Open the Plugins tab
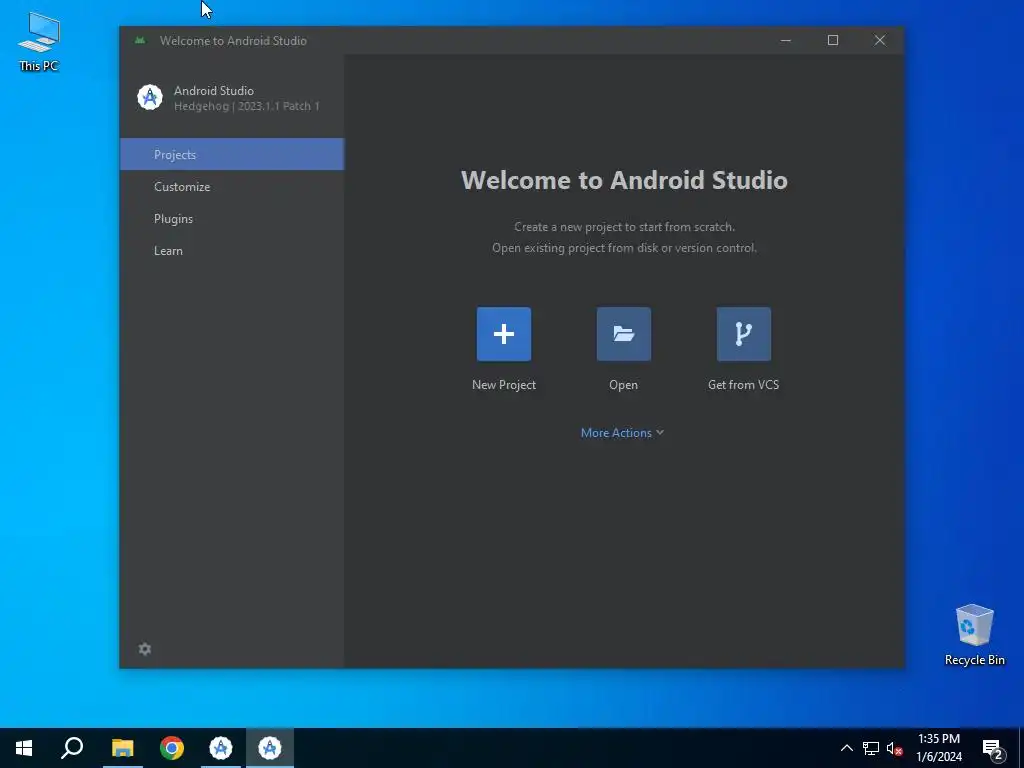1024x768 pixels. pos(232,218)
